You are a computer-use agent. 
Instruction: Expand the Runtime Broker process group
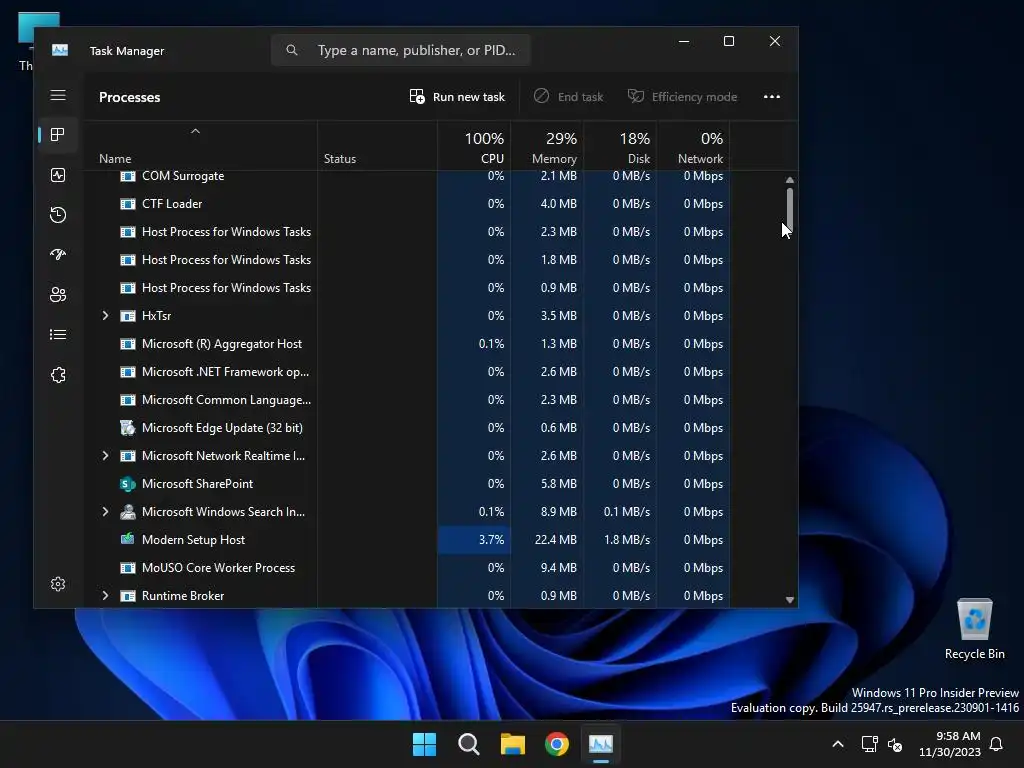[105, 596]
